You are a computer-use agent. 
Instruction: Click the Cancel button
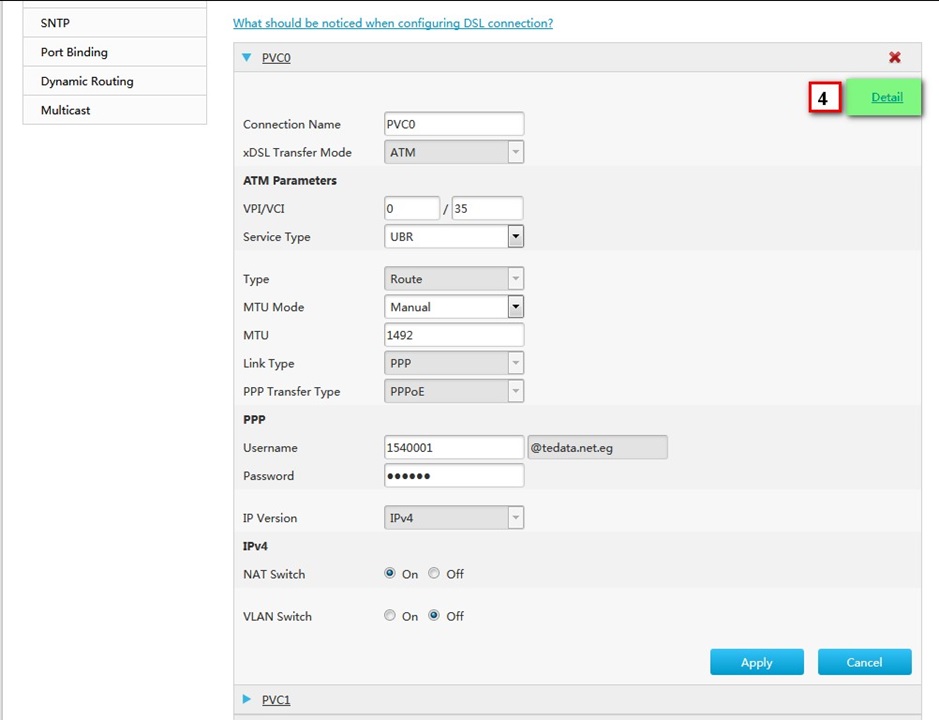864,662
